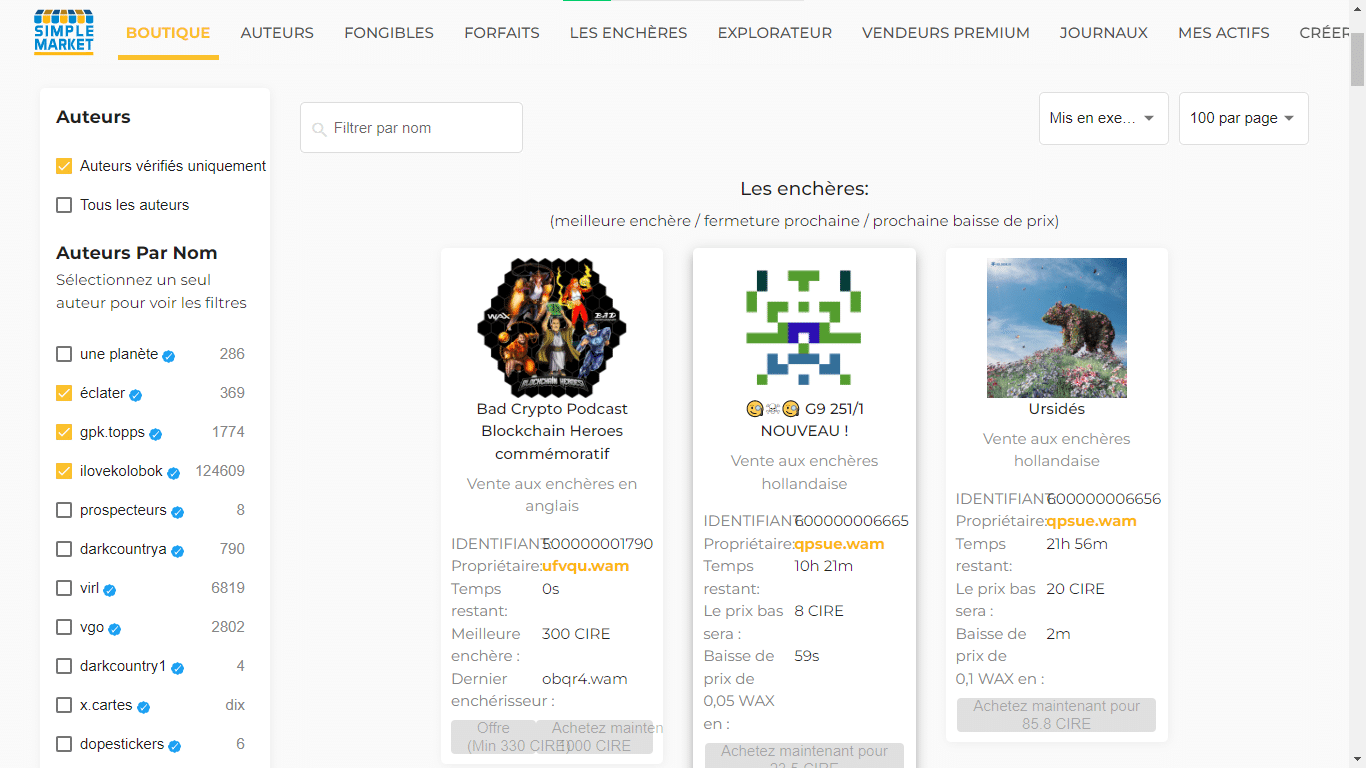
Task: Tick the 'une planète' author checkbox
Action: click(x=64, y=354)
